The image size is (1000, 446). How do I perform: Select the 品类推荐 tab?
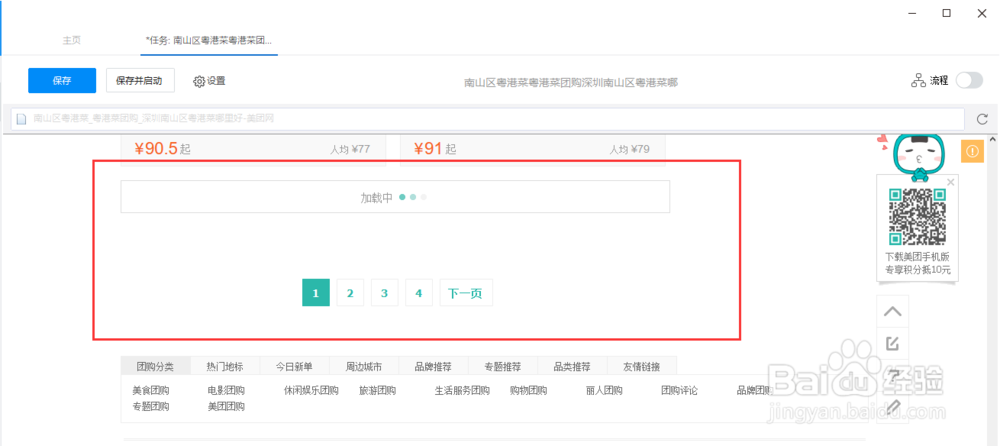click(572, 367)
